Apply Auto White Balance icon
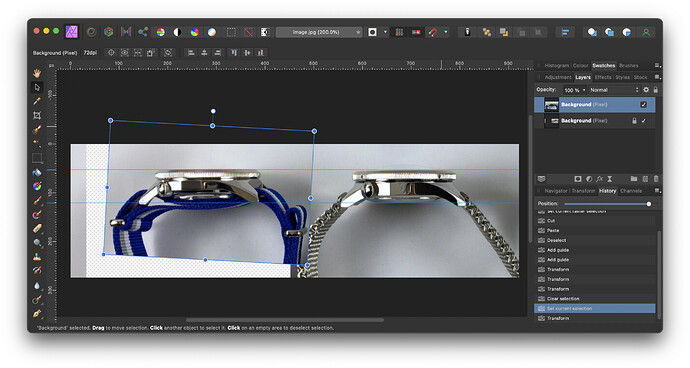Viewport: 690px width, 368px height. [212, 32]
